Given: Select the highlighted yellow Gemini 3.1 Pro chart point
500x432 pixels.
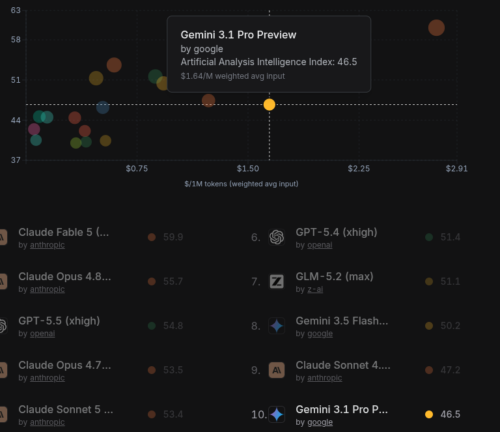Looking at the screenshot, I should pyautogui.click(x=269, y=105).
